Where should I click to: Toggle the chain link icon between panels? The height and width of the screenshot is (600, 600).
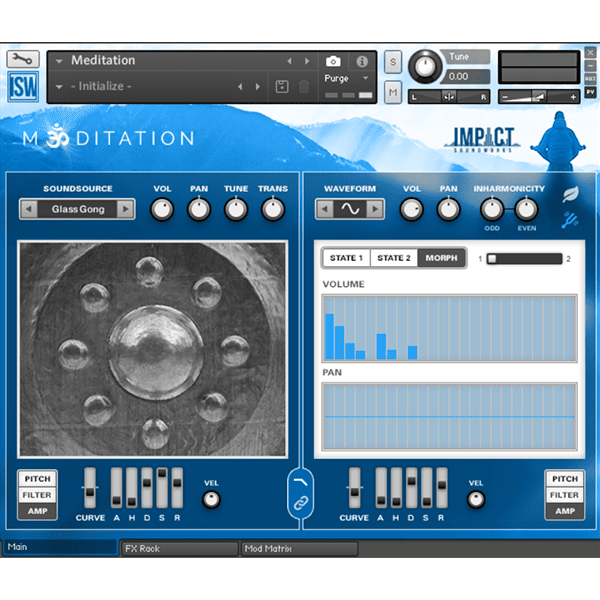coord(301,503)
